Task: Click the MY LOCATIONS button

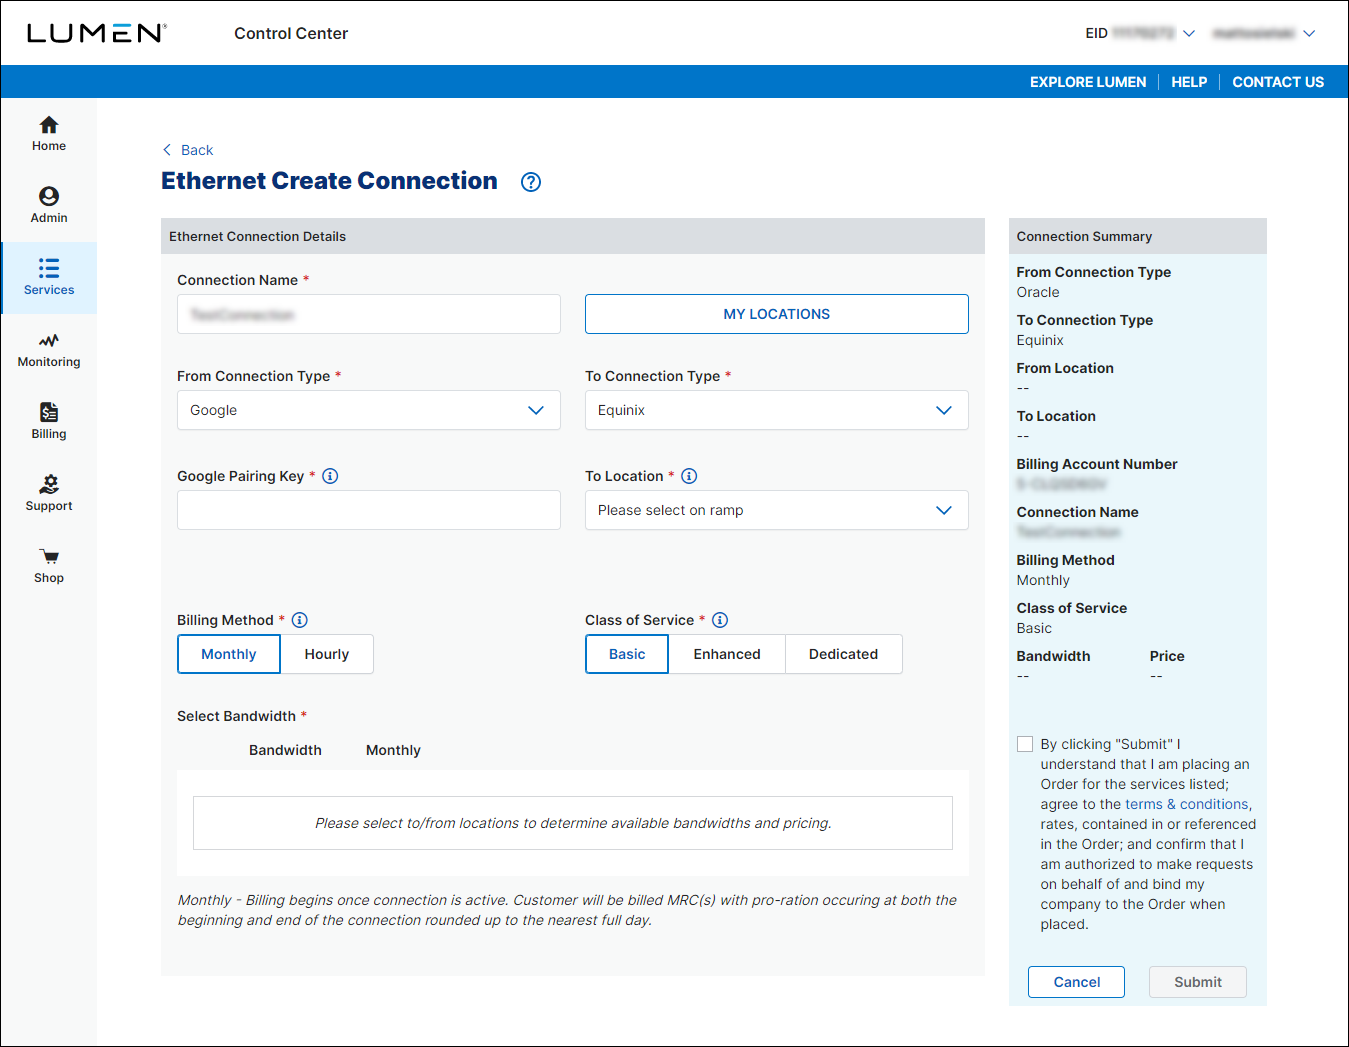Action: [x=777, y=314]
